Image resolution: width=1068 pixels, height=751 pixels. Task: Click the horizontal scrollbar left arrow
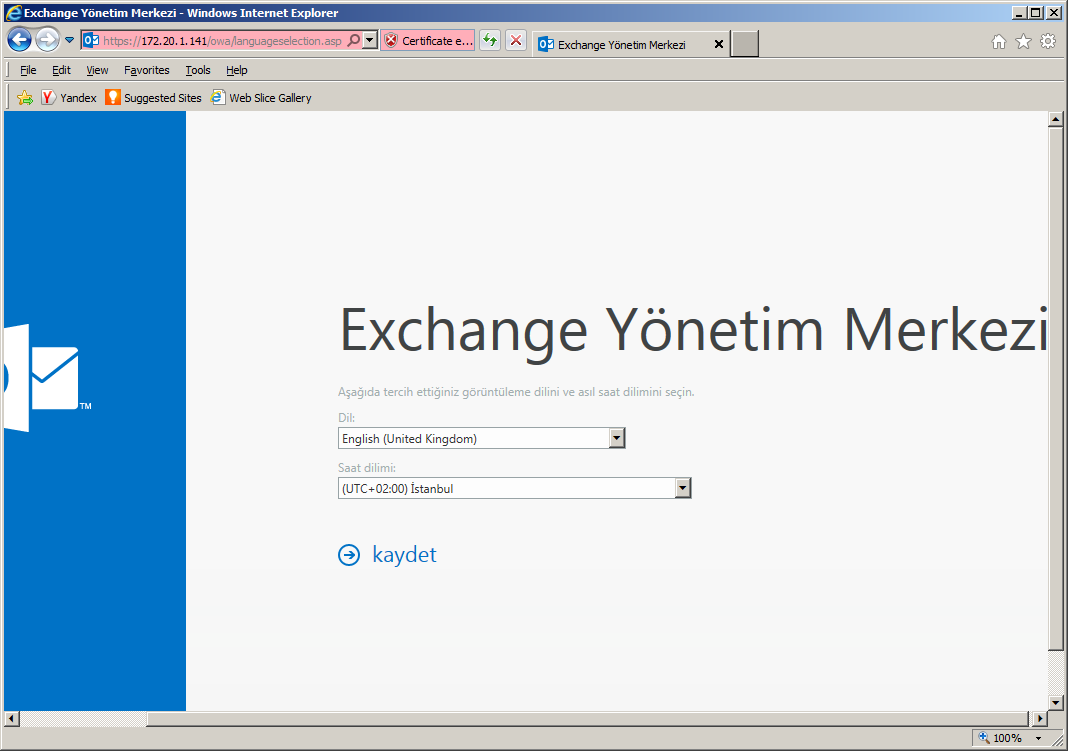(x=12, y=718)
